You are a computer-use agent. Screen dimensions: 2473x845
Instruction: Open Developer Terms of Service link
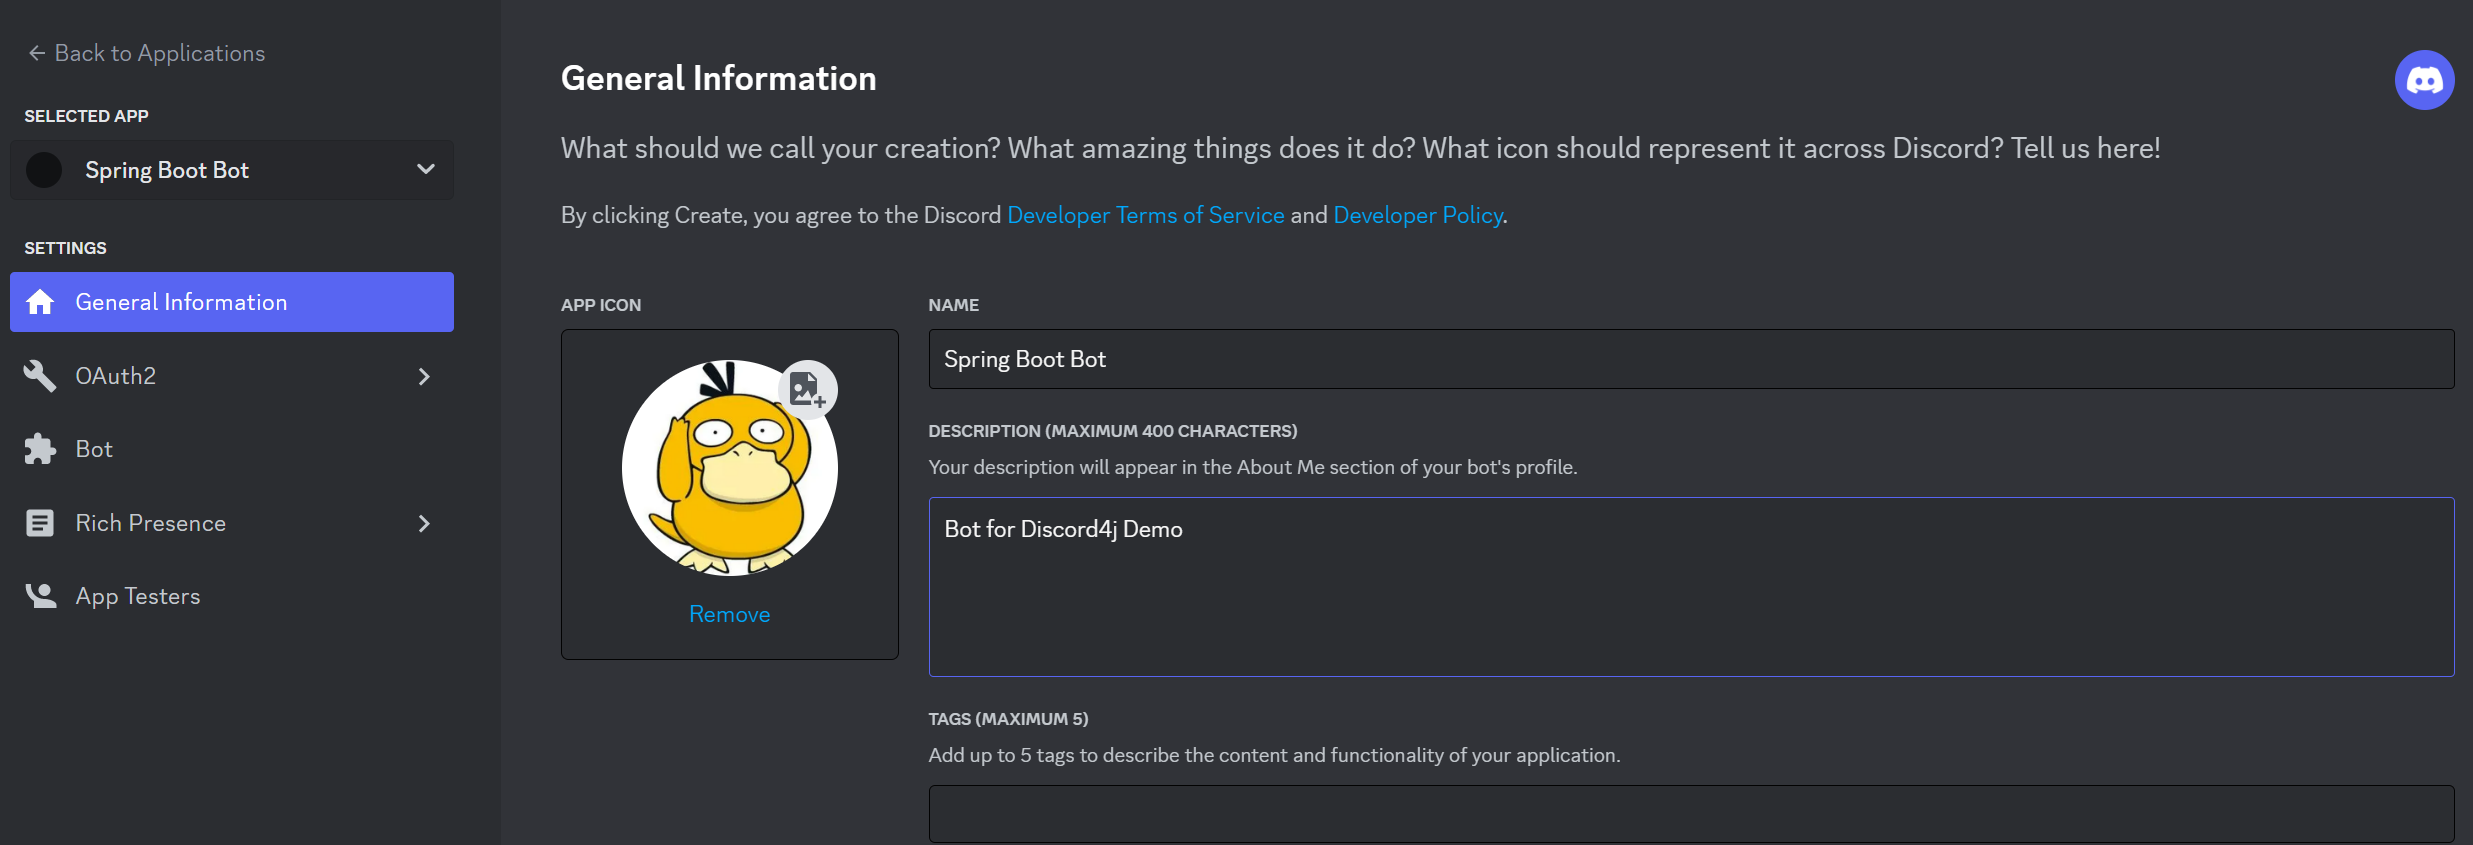1145,215
